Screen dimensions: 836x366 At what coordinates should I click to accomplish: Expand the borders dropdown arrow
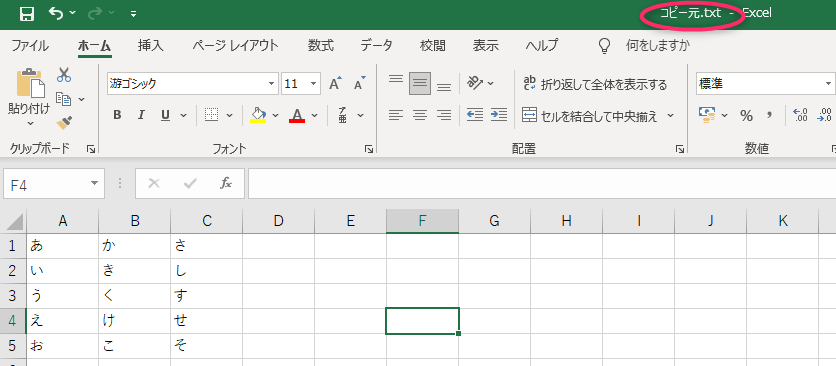point(230,115)
